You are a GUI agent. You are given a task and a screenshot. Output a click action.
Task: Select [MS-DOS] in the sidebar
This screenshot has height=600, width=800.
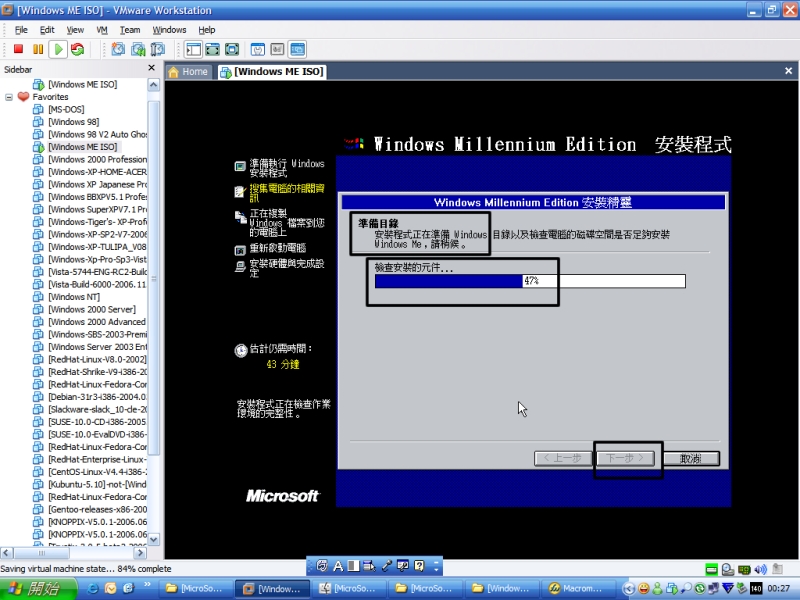click(66, 109)
